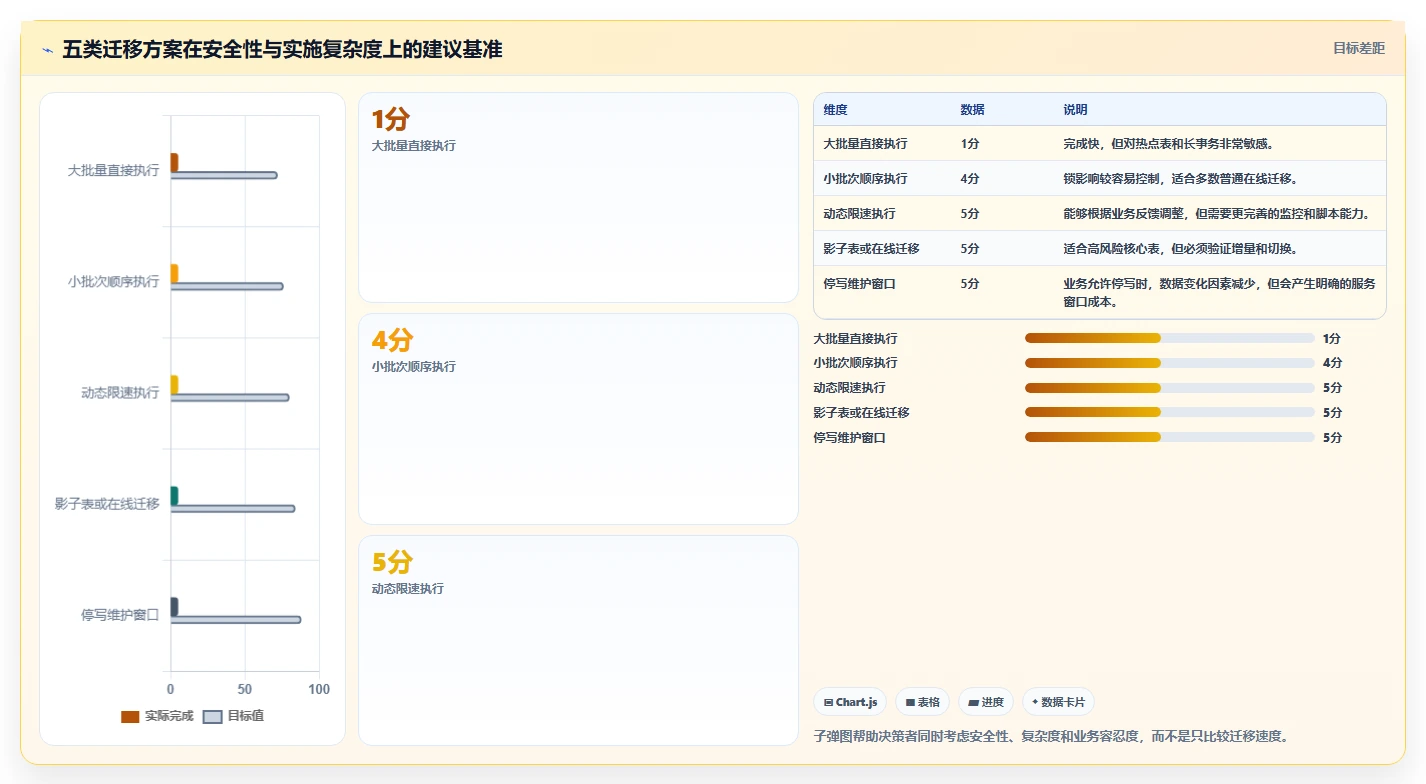The height and width of the screenshot is (784, 1426).
Task: Click the 进度 chip
Action: point(986,702)
